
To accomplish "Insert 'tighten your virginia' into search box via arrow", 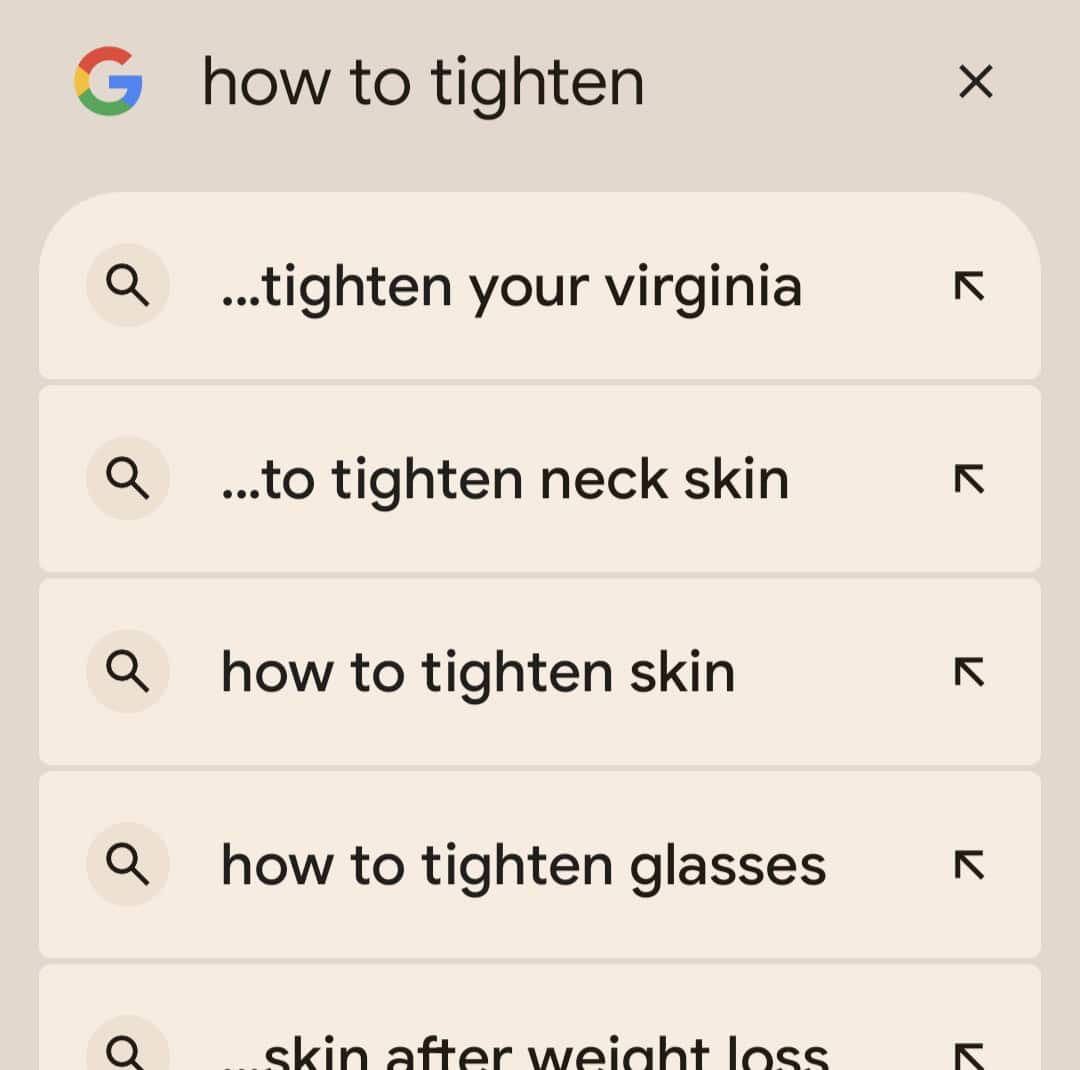I will coord(969,287).
